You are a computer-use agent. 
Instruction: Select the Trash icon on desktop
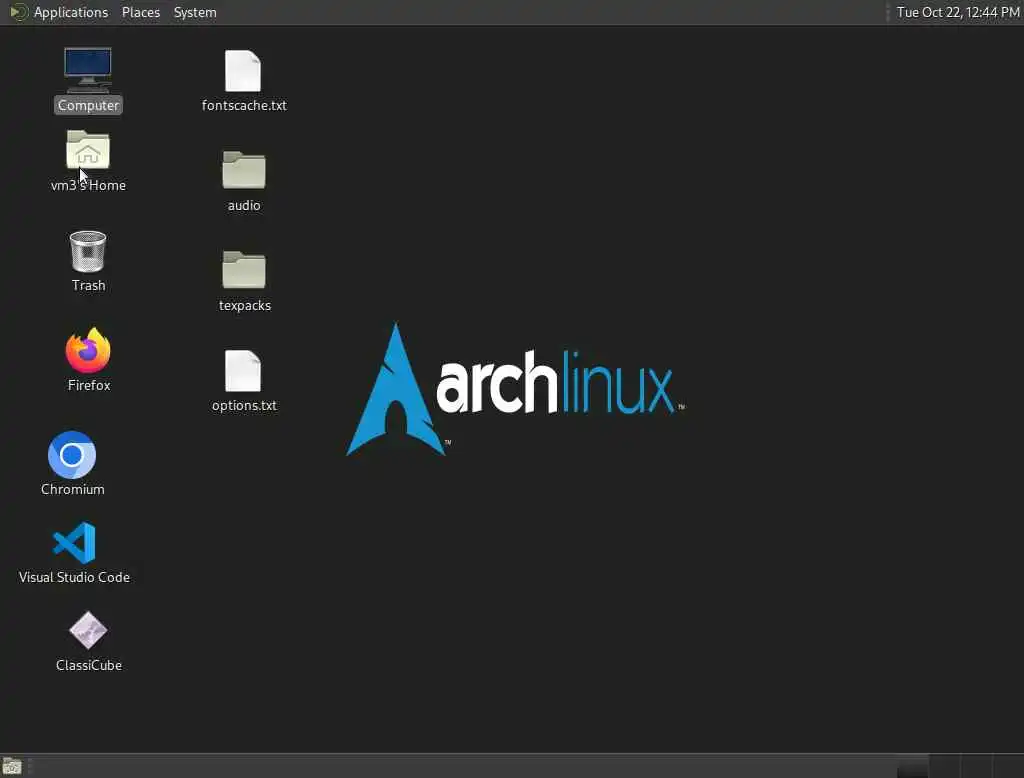[x=88, y=251]
